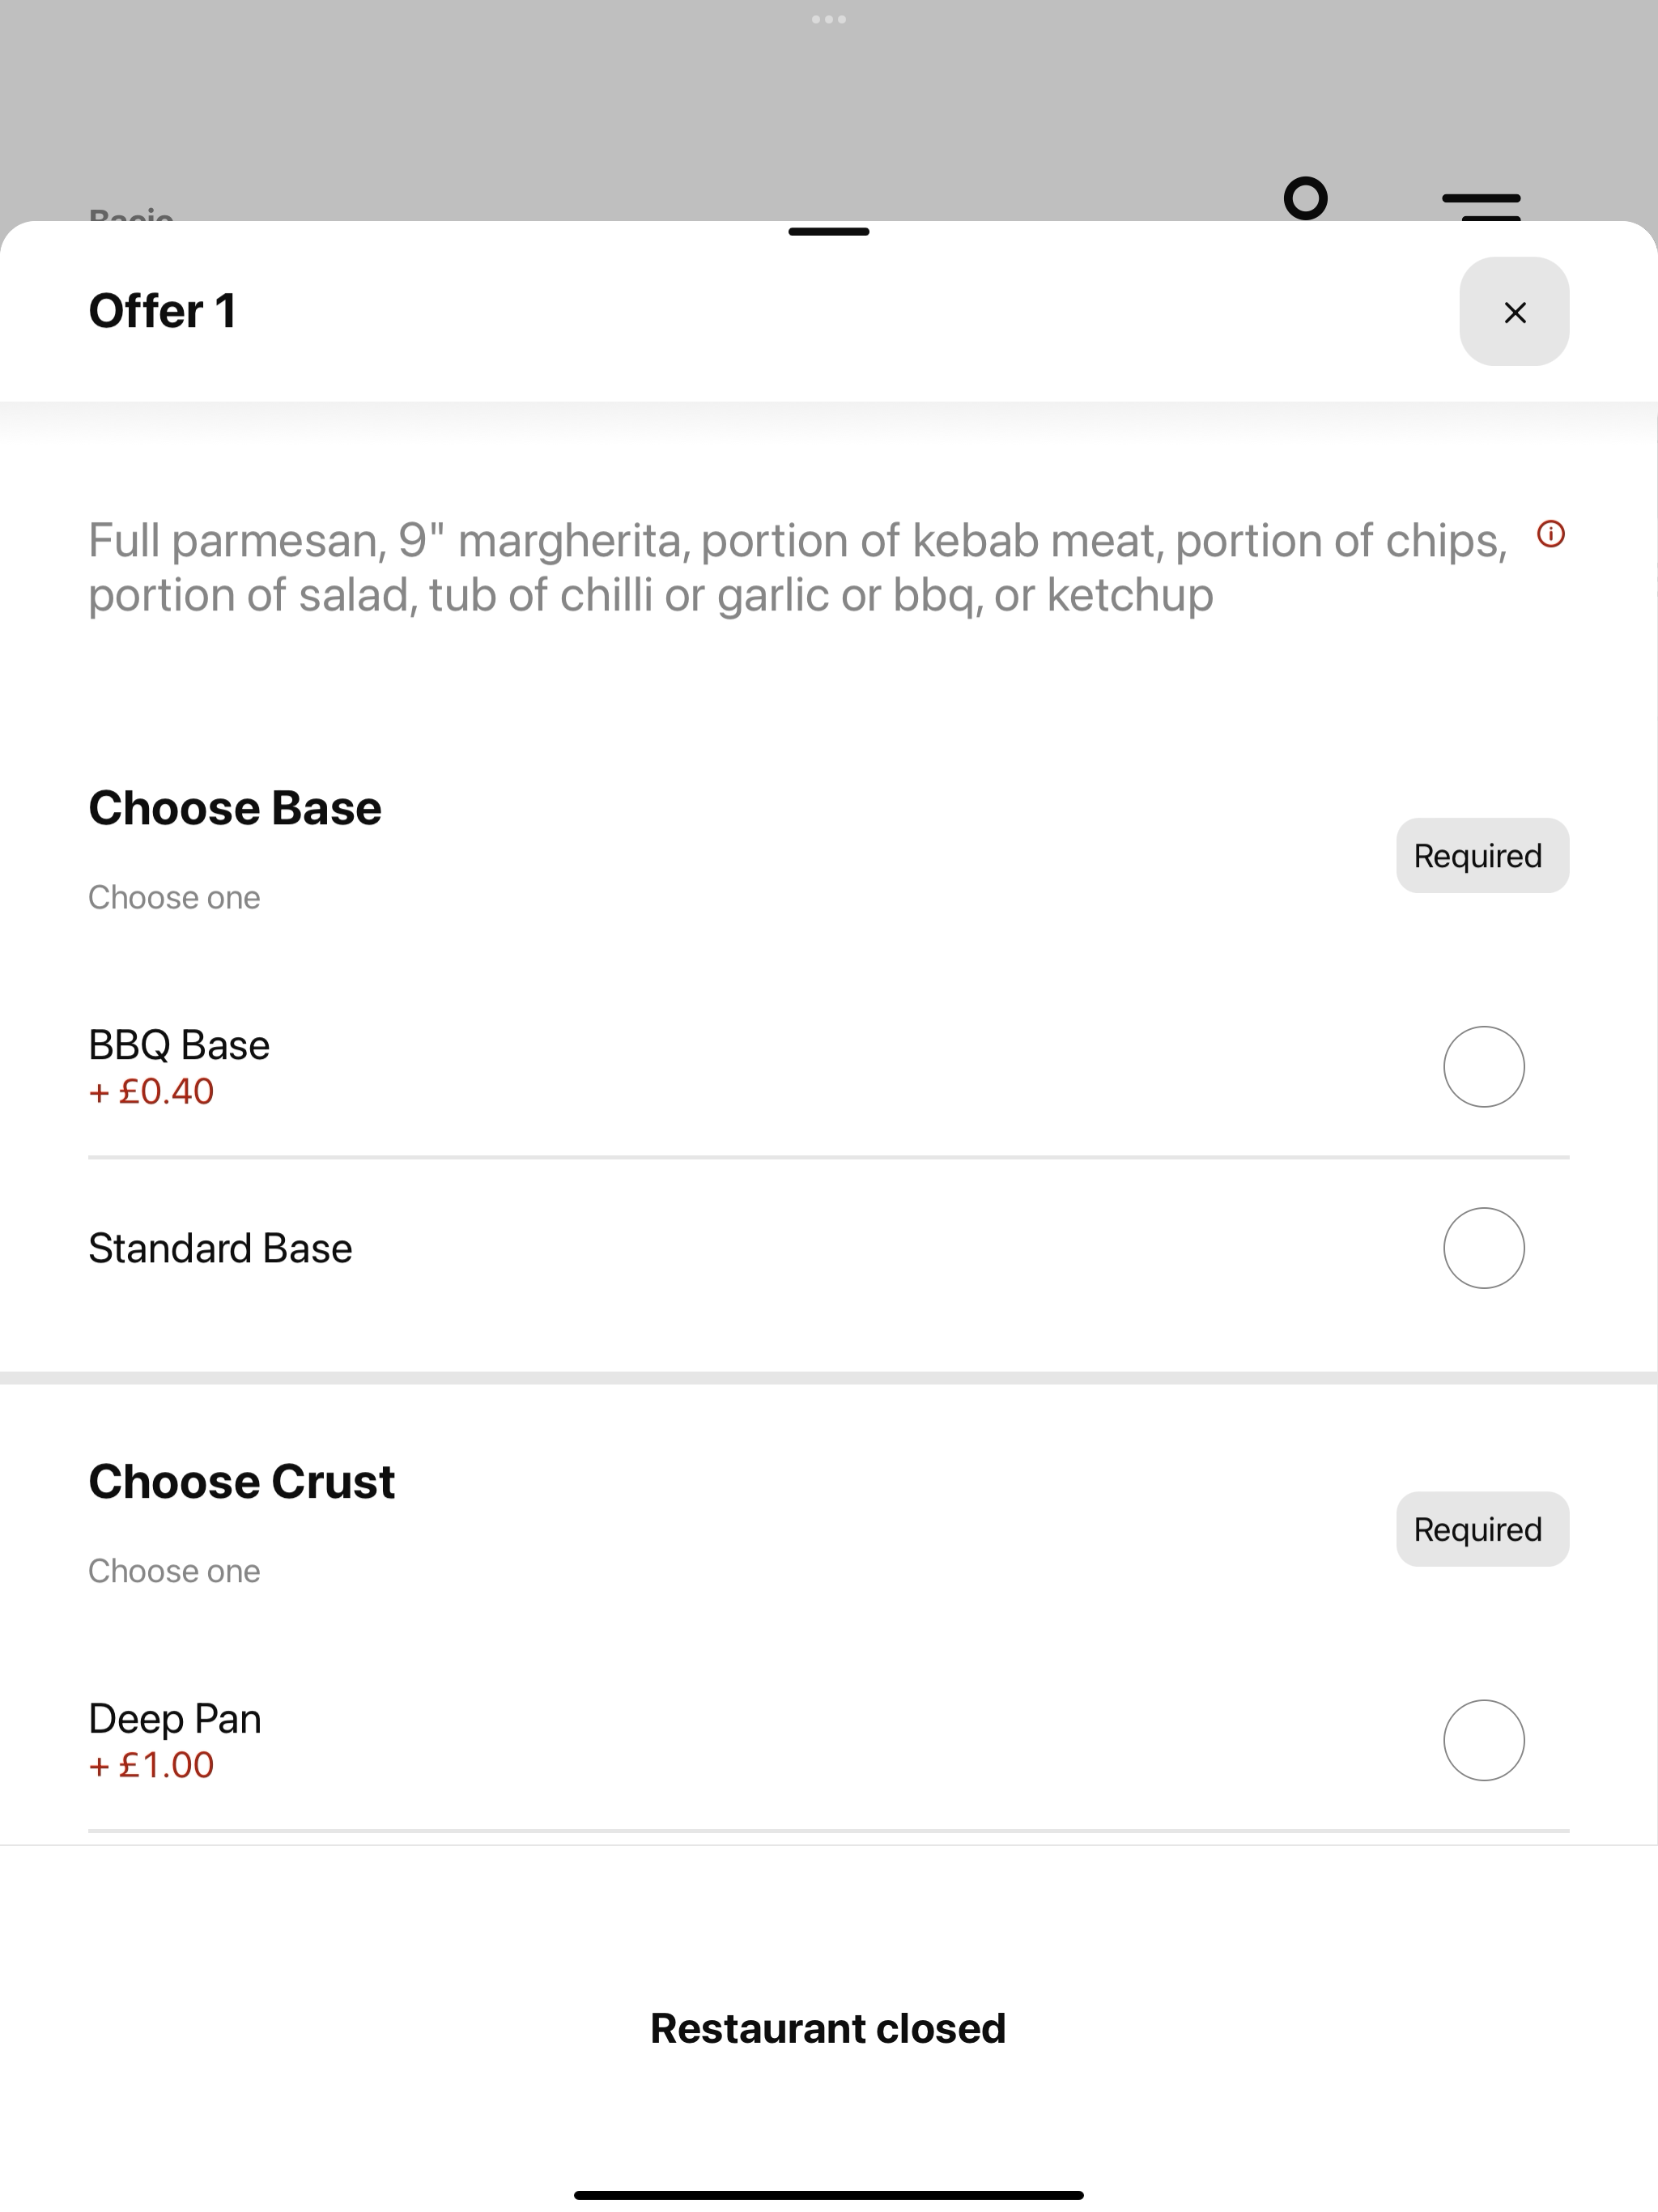
Task: Click the Standard Base option label
Action: (220, 1248)
